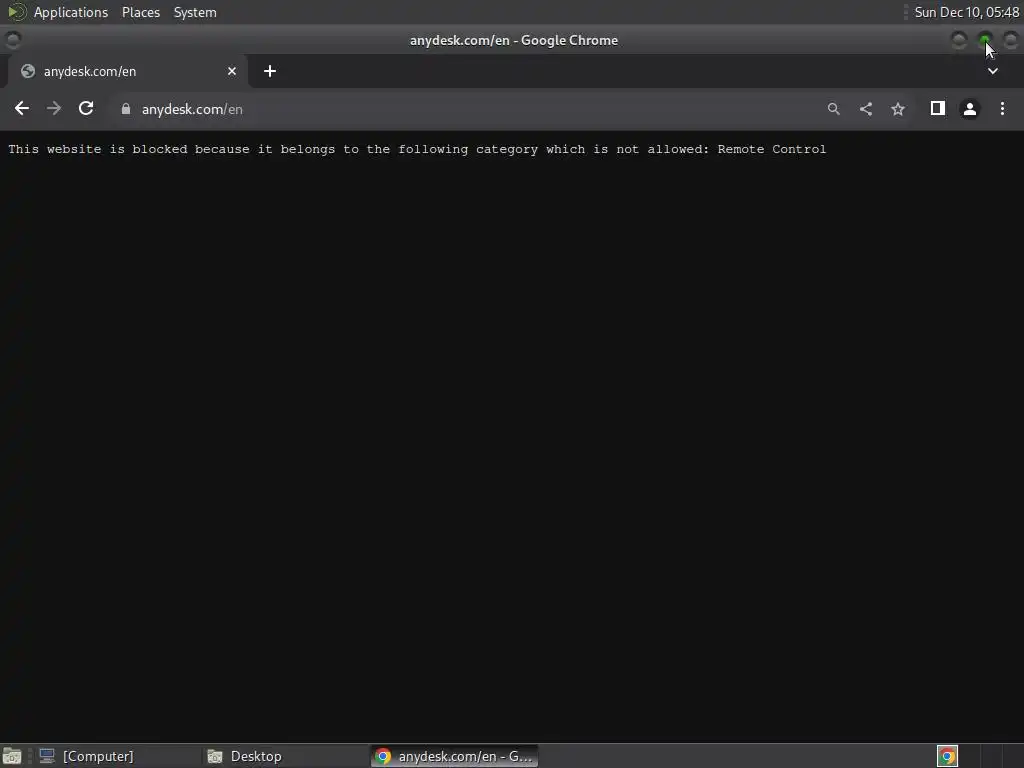
Task: Reload the anydesk.com page
Action: coord(86,108)
